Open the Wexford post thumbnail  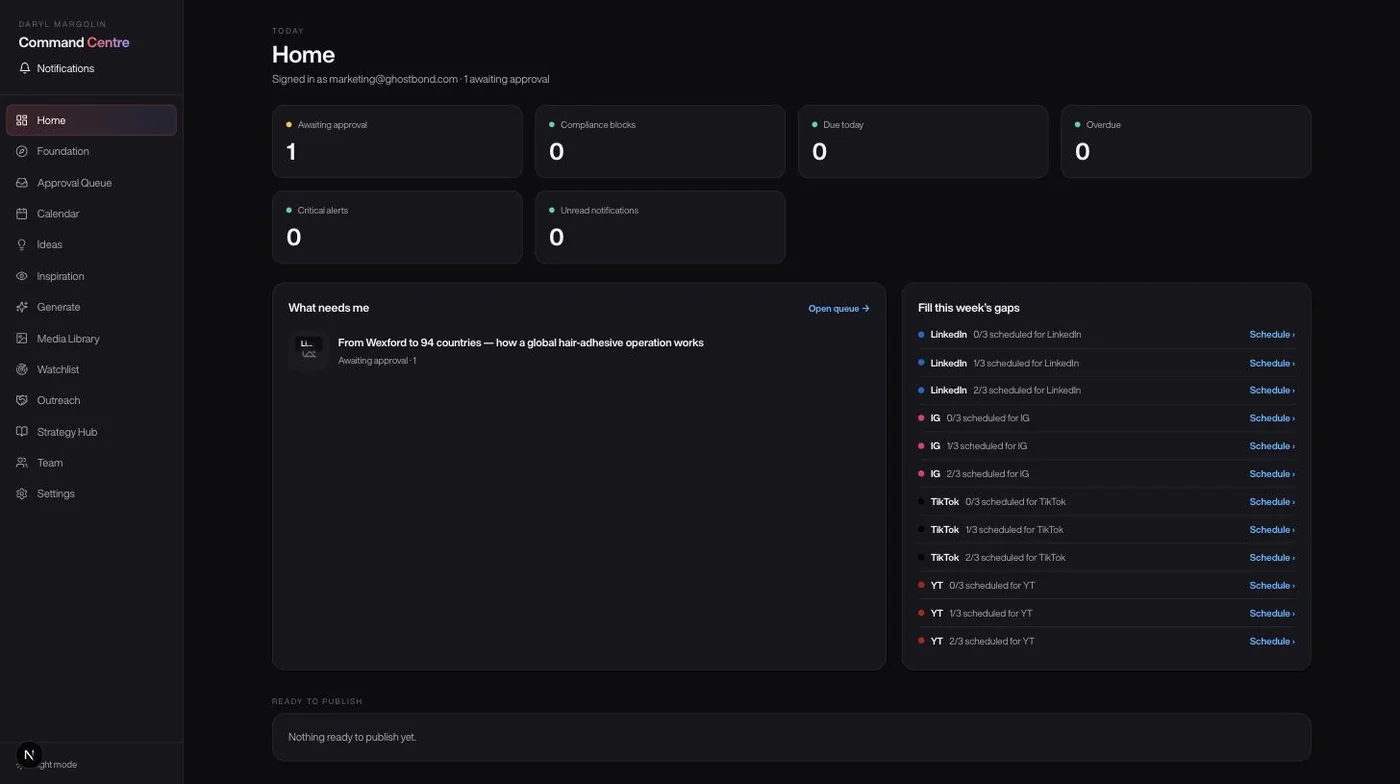click(x=309, y=350)
